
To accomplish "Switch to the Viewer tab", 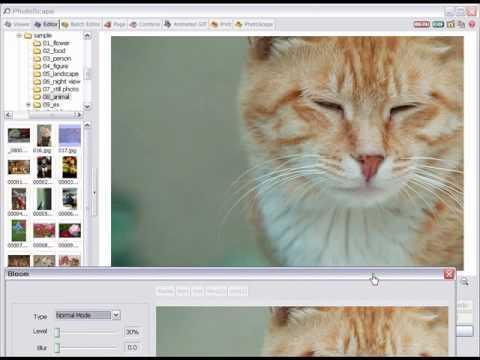I will (17, 24).
